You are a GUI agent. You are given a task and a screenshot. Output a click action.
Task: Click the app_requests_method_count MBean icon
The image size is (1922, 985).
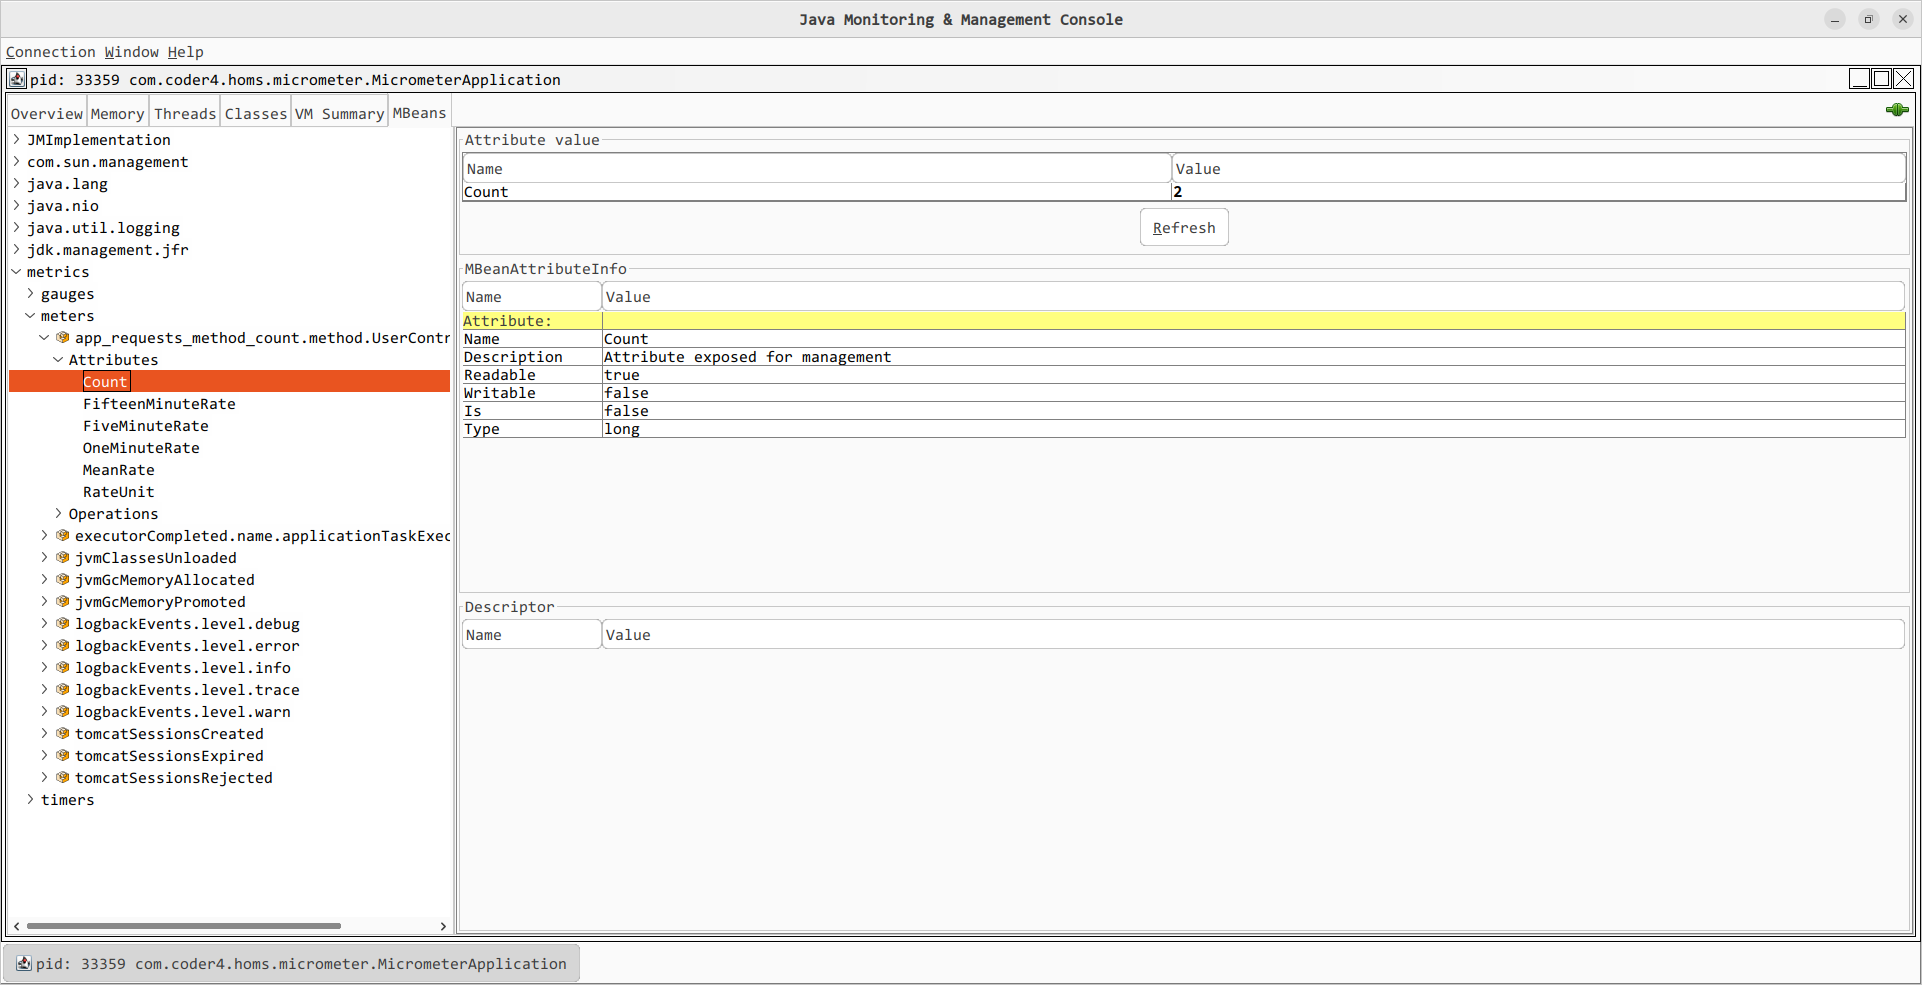(x=63, y=338)
